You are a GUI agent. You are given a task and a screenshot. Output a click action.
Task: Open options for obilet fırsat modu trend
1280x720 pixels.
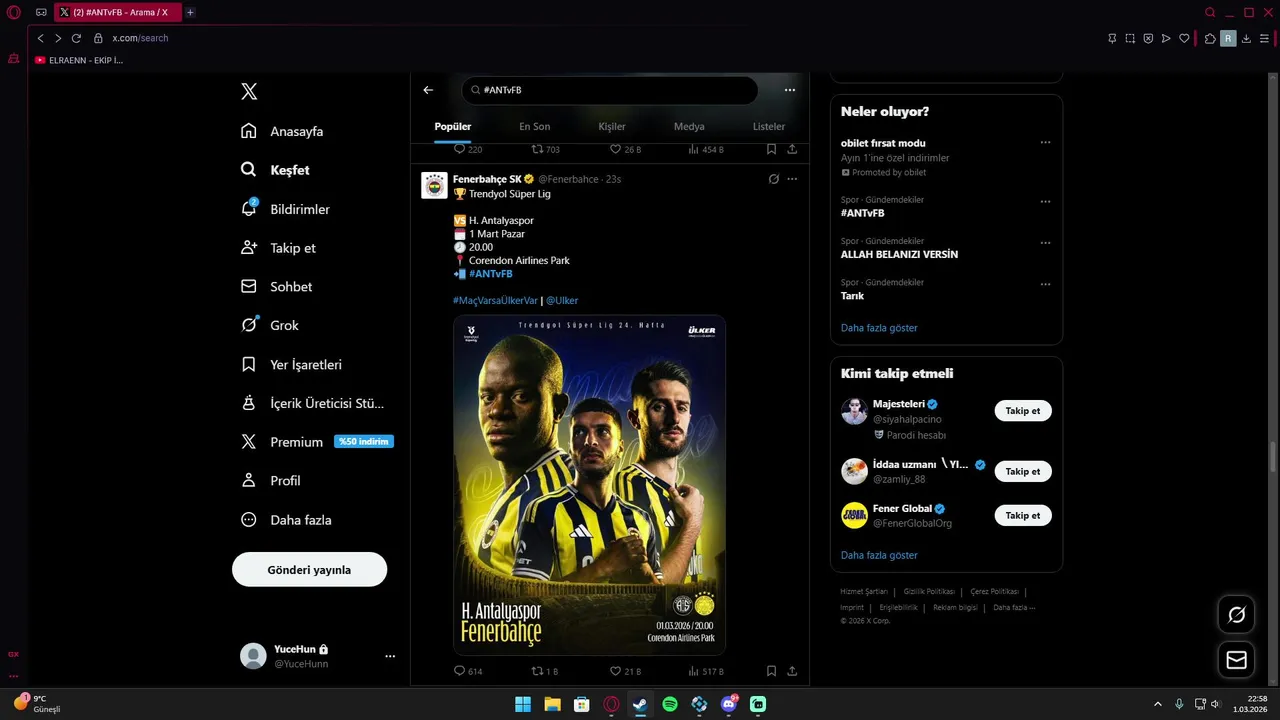pyautogui.click(x=1045, y=142)
